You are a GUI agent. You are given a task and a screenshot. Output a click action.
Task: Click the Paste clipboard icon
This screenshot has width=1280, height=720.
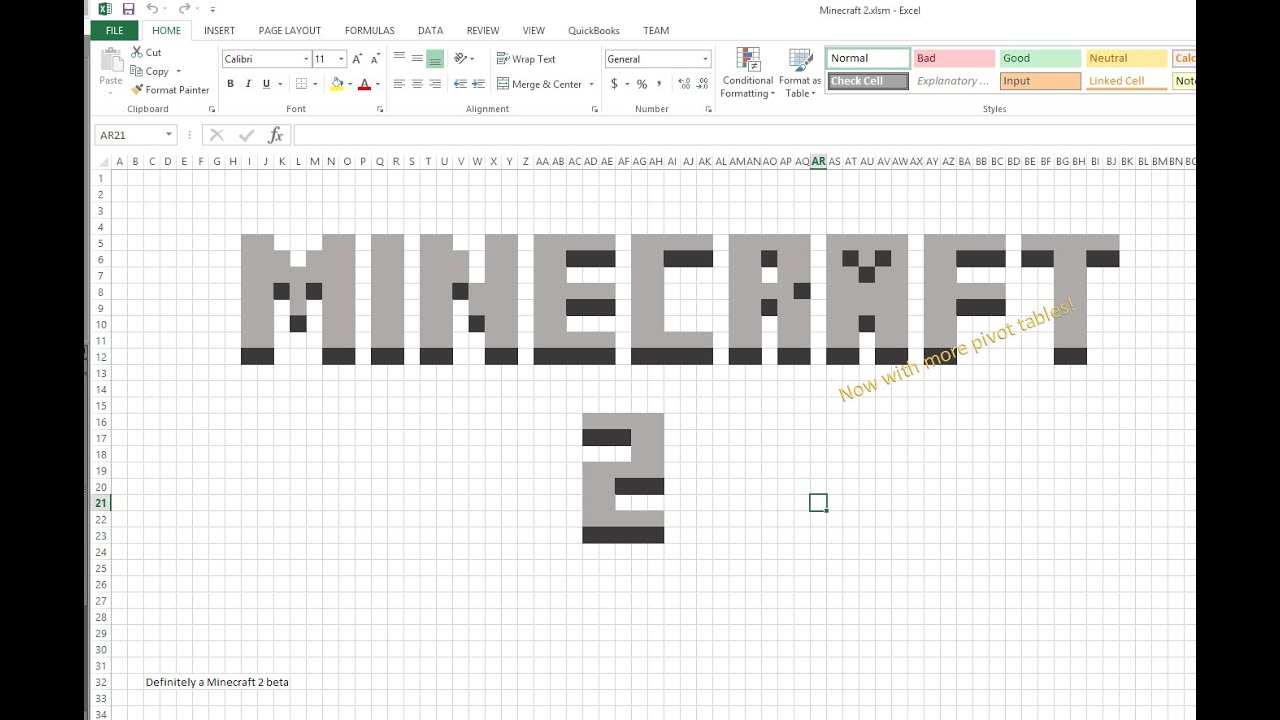[111, 60]
